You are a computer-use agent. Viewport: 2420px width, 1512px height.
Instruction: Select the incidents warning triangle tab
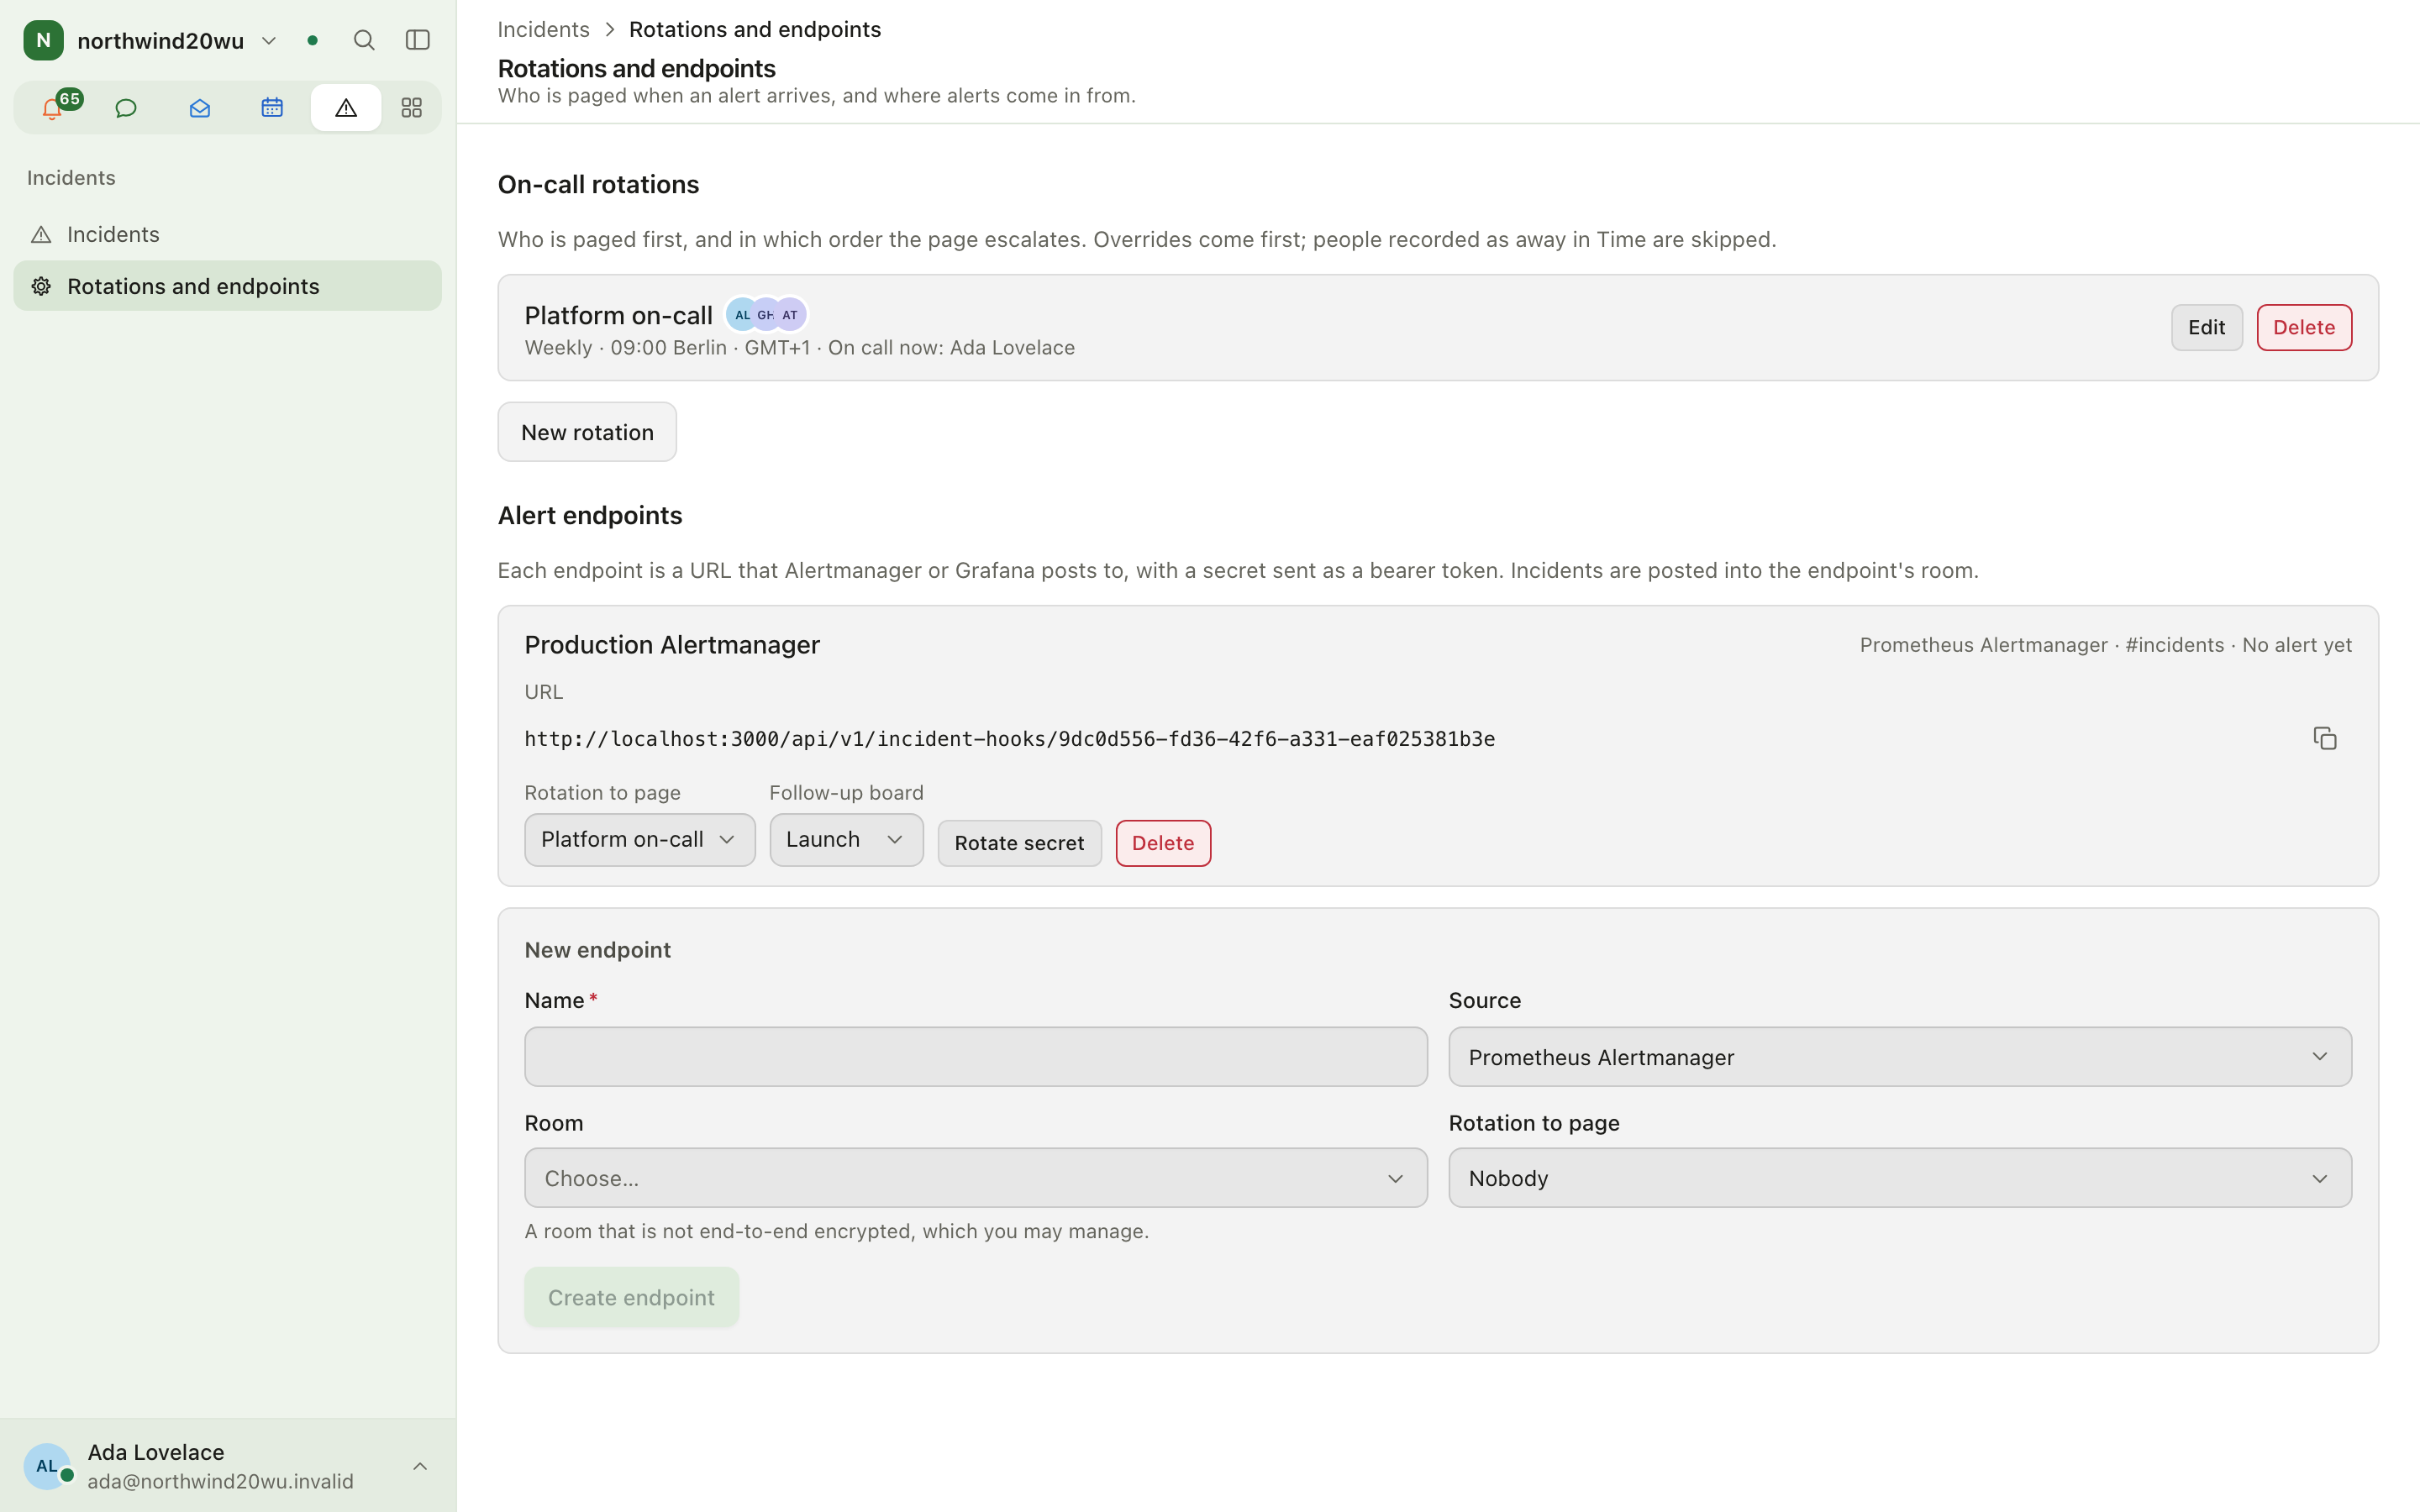[x=345, y=107]
